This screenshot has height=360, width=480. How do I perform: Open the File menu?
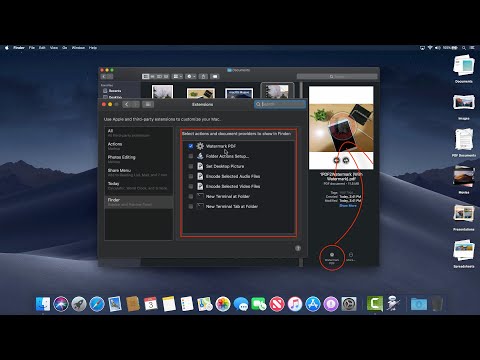[x=32, y=48]
